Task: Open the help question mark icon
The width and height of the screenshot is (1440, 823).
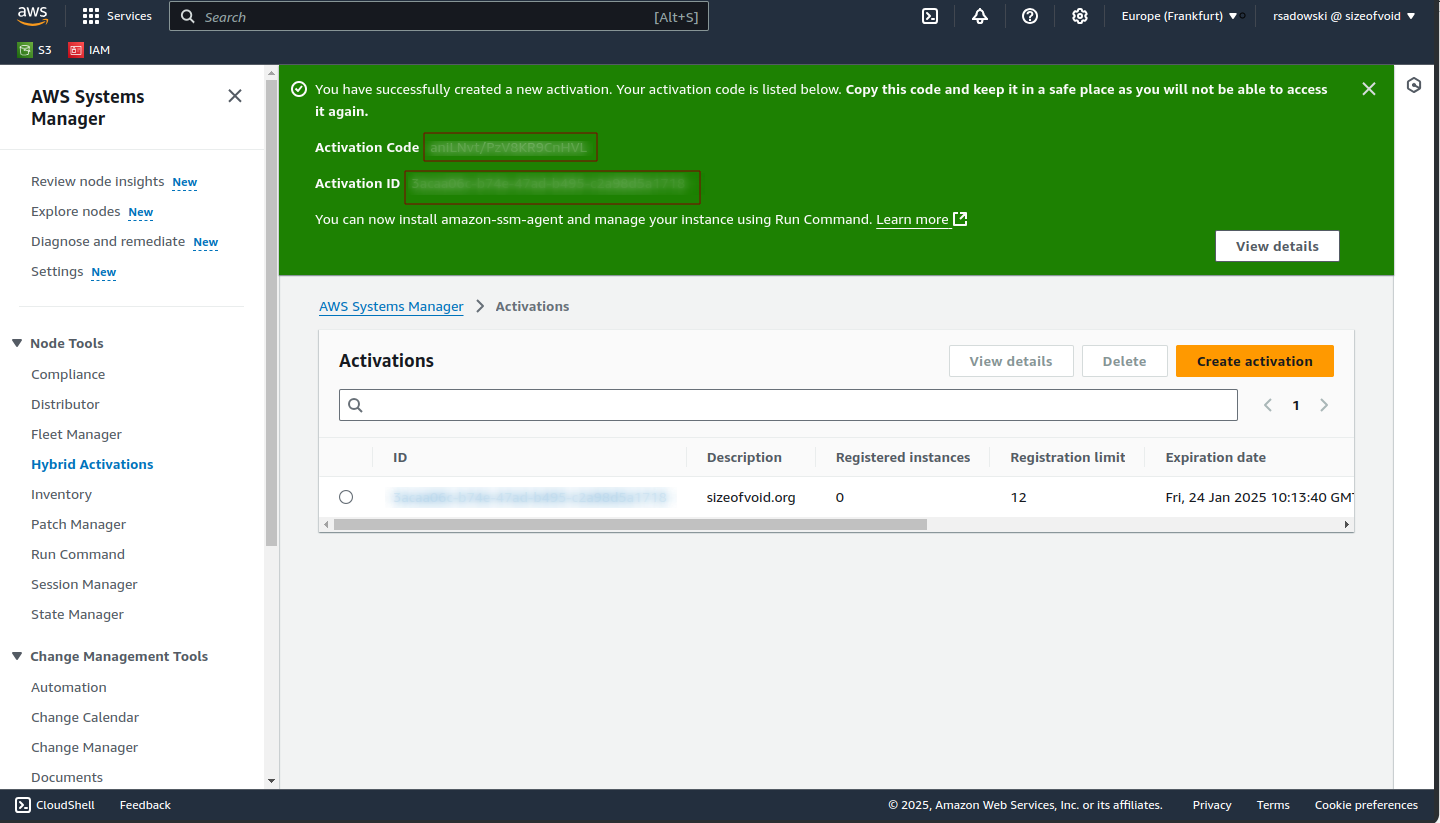Action: coord(1030,16)
